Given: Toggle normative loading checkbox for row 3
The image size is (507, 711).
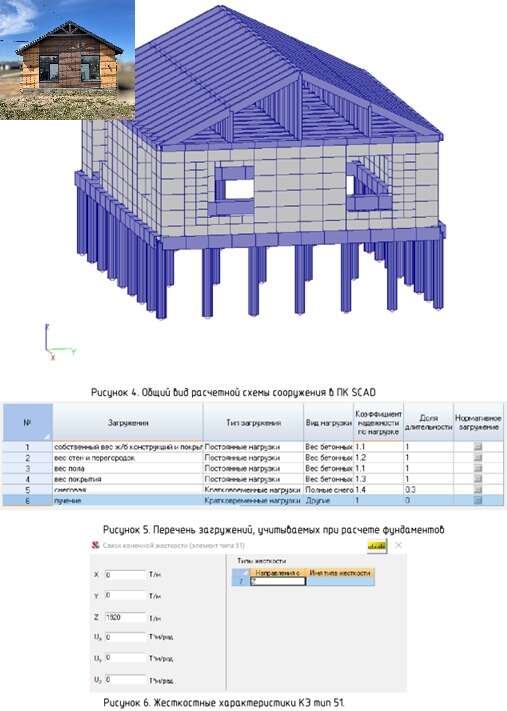Looking at the screenshot, I should 478,468.
